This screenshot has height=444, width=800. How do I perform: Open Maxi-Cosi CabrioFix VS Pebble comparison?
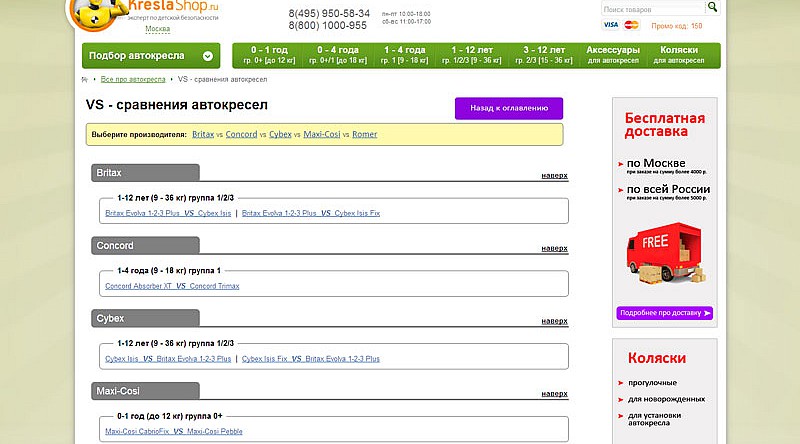tap(173, 432)
